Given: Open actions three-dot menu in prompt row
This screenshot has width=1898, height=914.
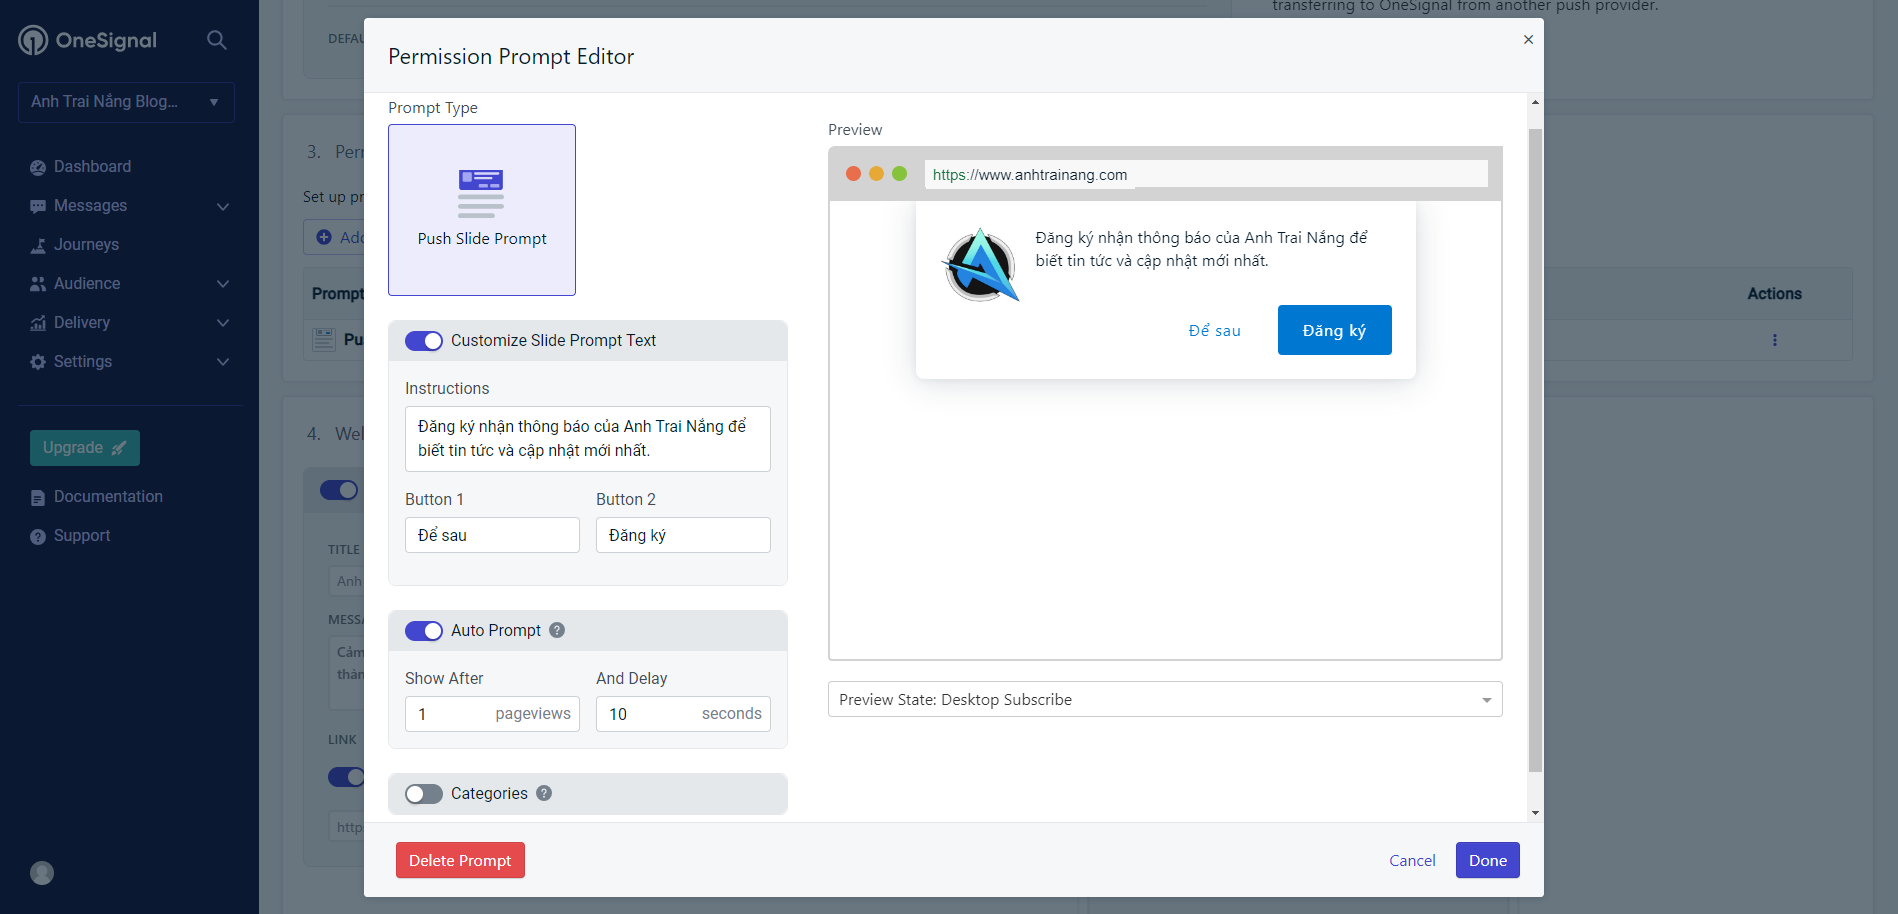Looking at the screenshot, I should (1775, 340).
